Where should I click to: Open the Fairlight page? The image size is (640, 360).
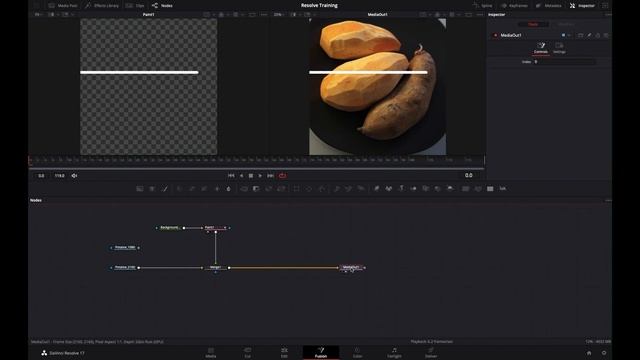[x=394, y=353]
